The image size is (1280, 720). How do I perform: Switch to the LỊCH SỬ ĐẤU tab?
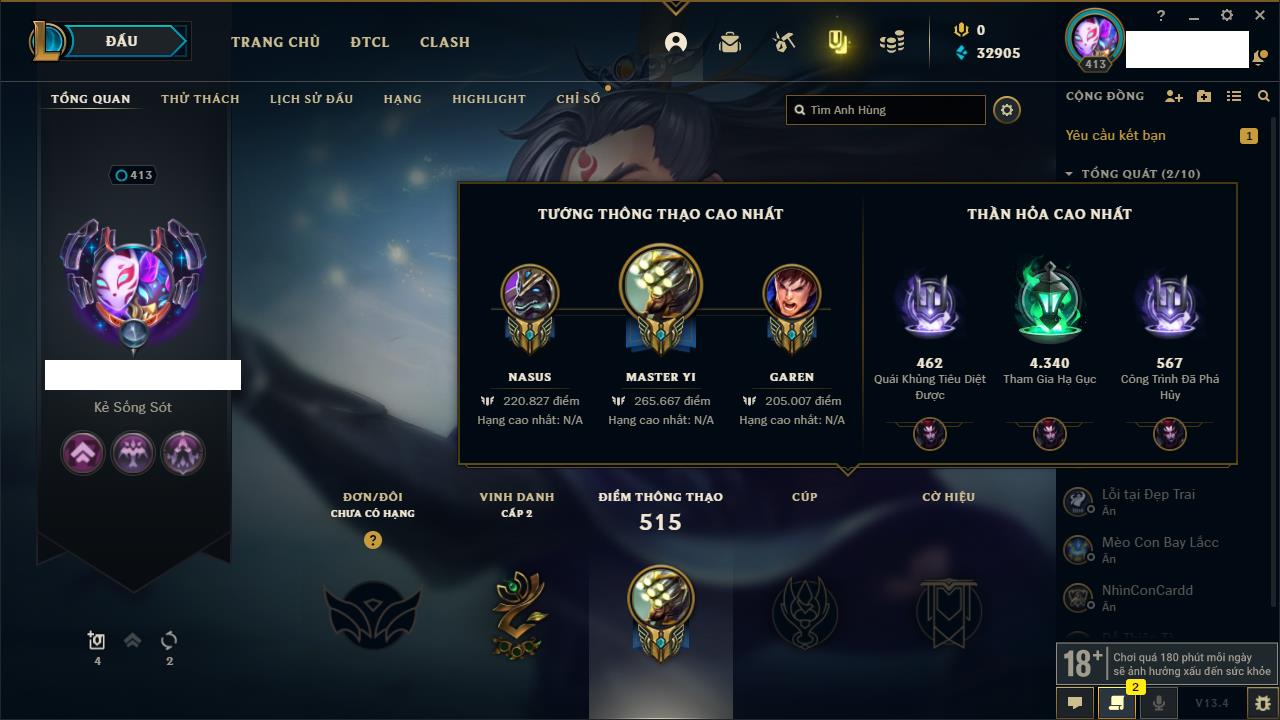[311, 99]
